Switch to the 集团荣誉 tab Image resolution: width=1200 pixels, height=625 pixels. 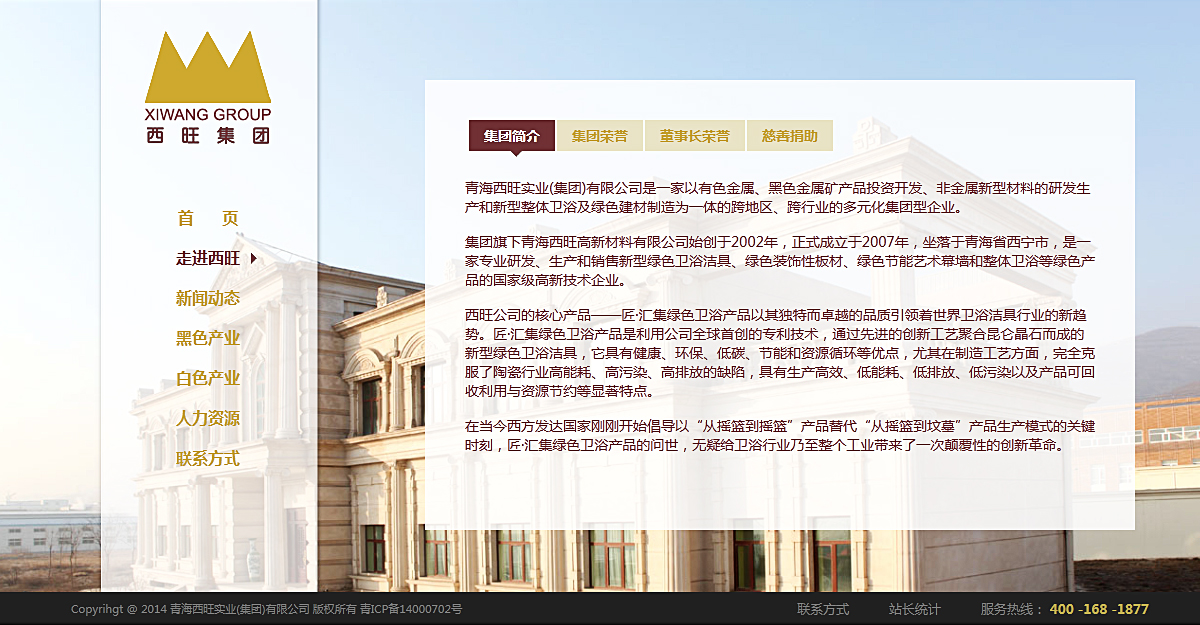(x=600, y=136)
